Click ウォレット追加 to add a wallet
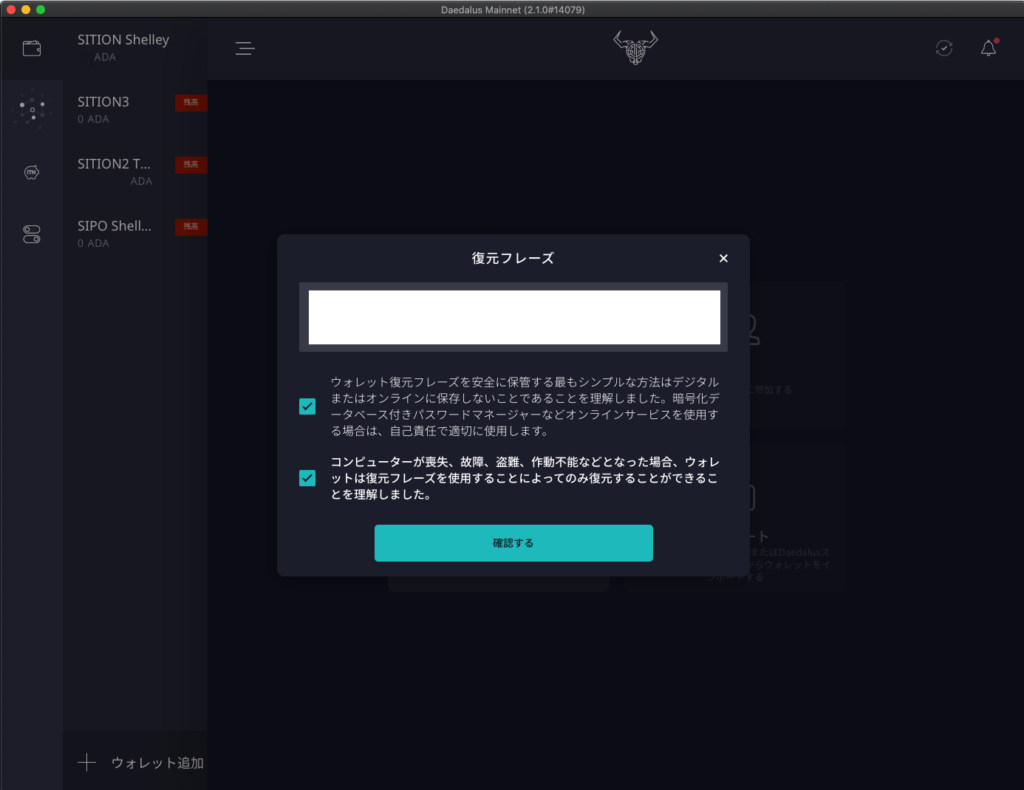Screen dimensions: 1024x790 click(x=157, y=763)
